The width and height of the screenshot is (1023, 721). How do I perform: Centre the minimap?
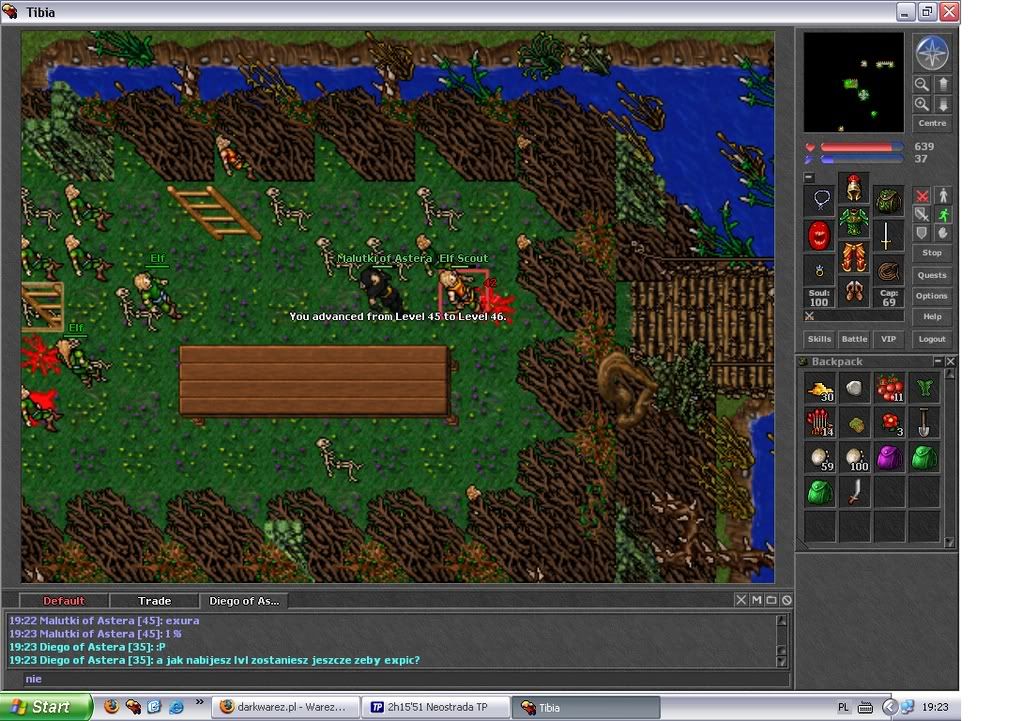932,123
